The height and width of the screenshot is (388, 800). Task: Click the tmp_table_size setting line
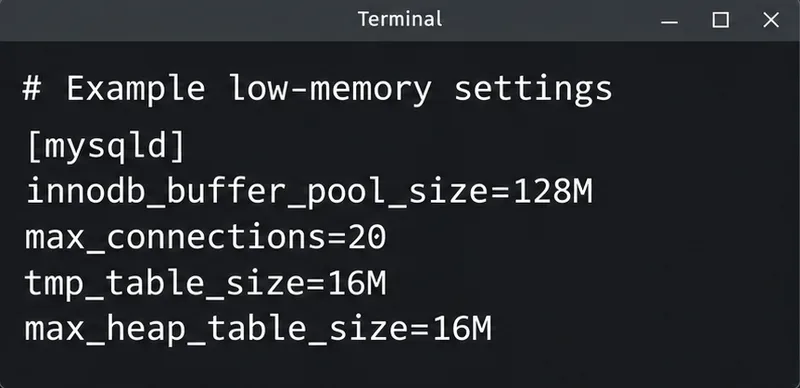click(x=206, y=283)
